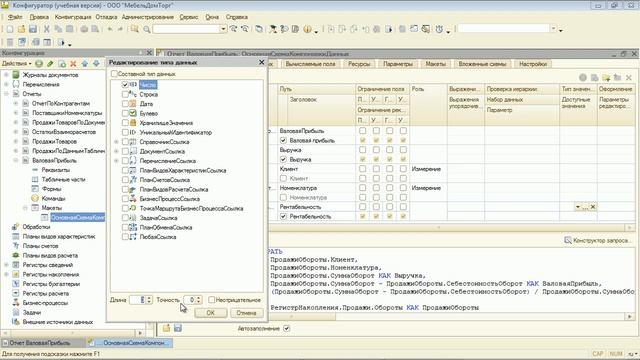Open the Действия dropdown menu
Screen dimensions: 640x360
pos(17,64)
